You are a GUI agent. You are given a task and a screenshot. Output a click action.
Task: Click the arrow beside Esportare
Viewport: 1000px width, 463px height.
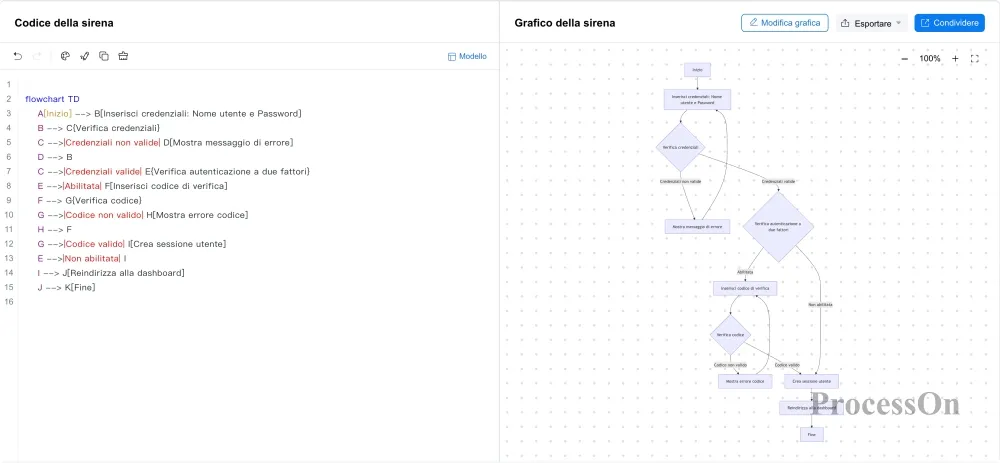coord(899,23)
